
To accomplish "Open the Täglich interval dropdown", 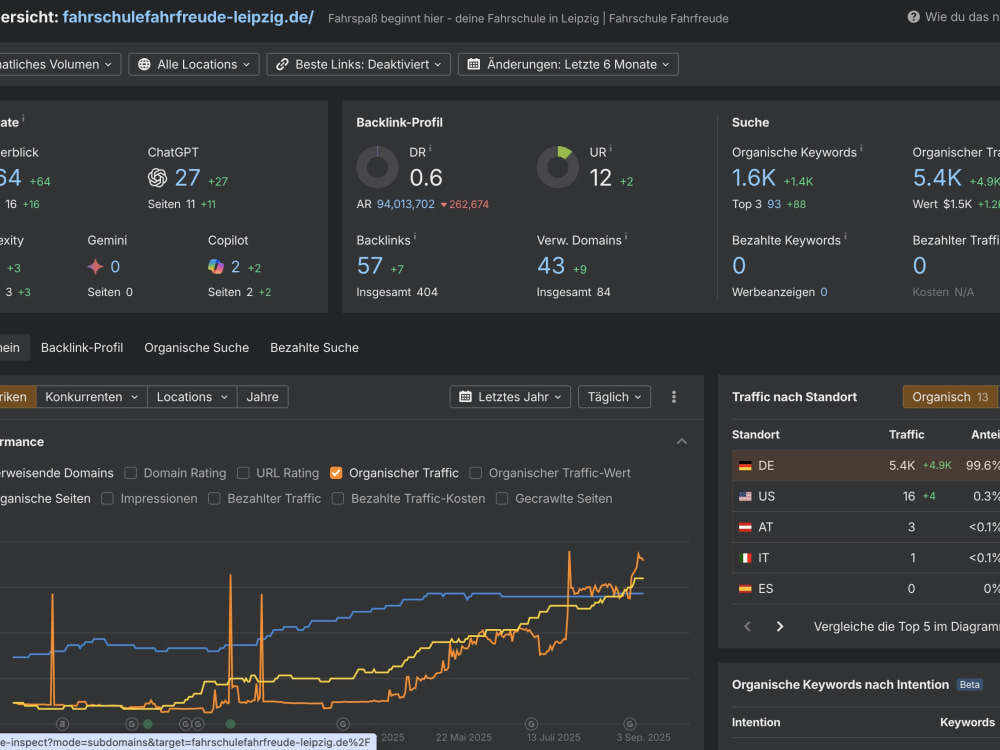I will [x=614, y=397].
